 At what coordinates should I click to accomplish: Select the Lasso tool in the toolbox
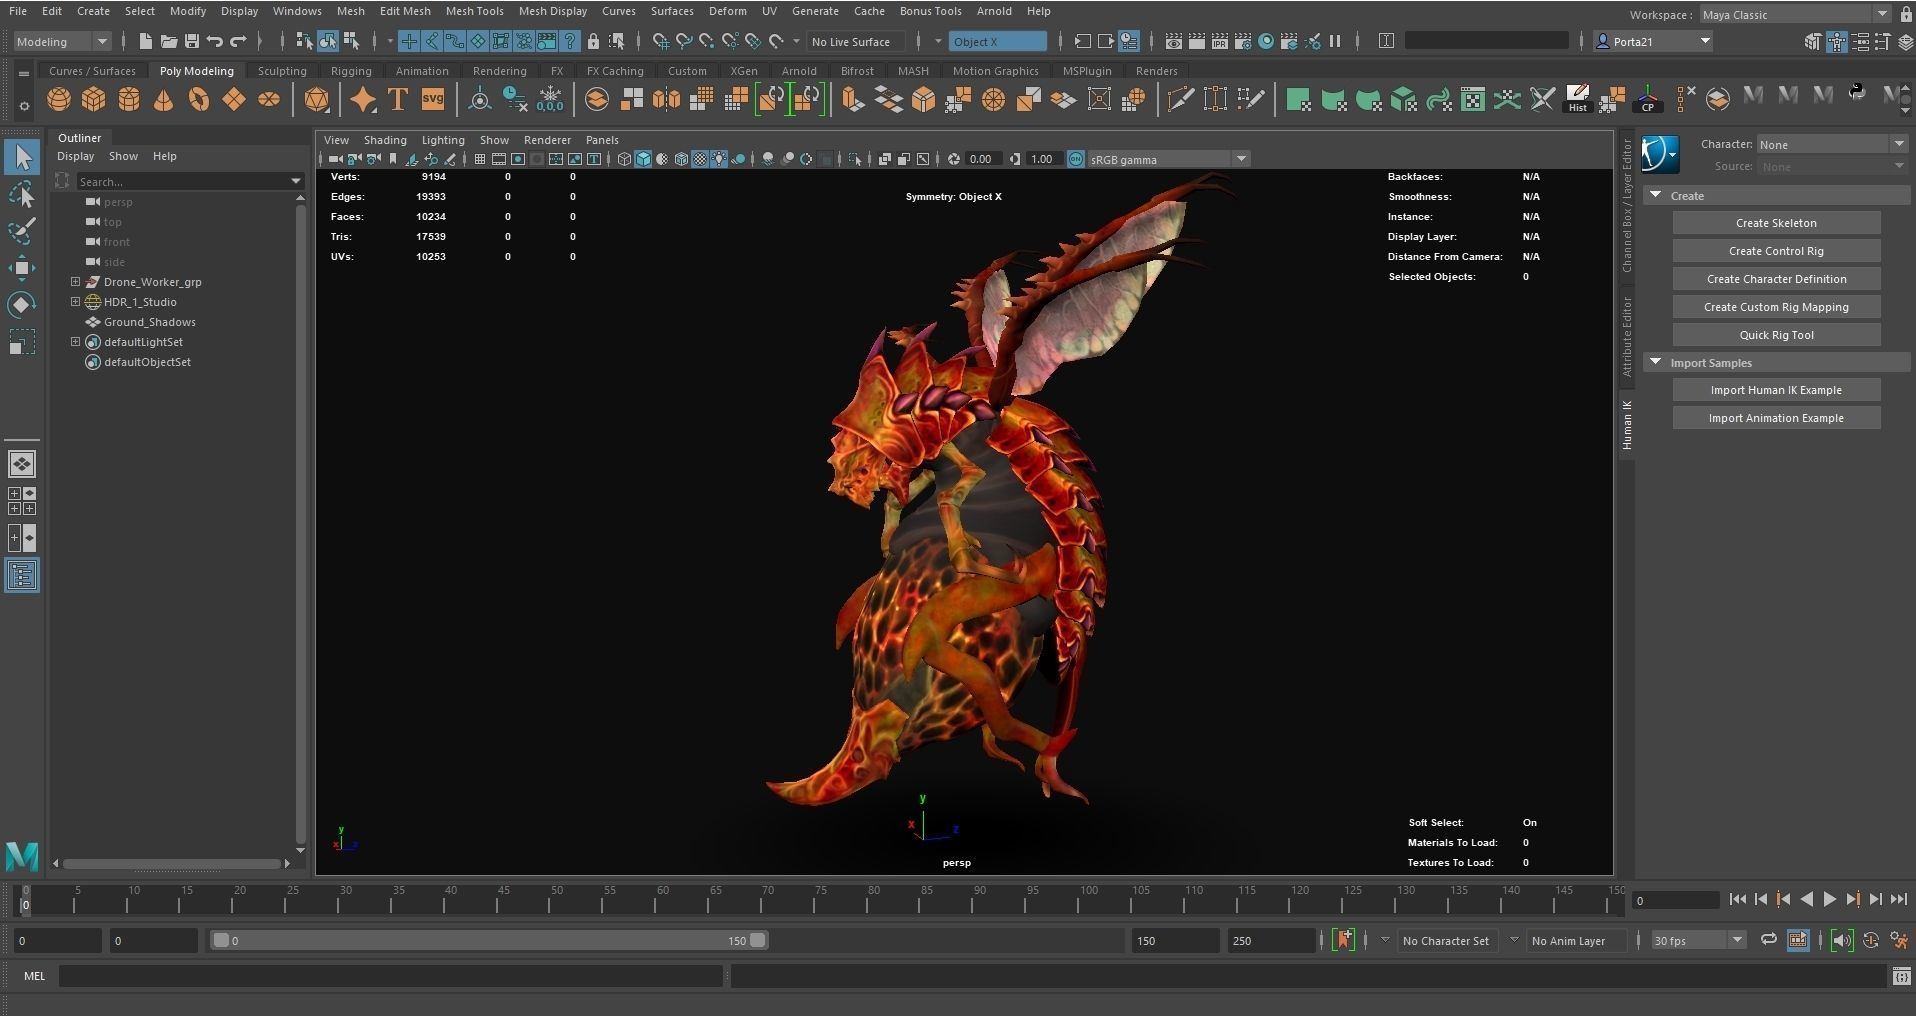(22, 196)
